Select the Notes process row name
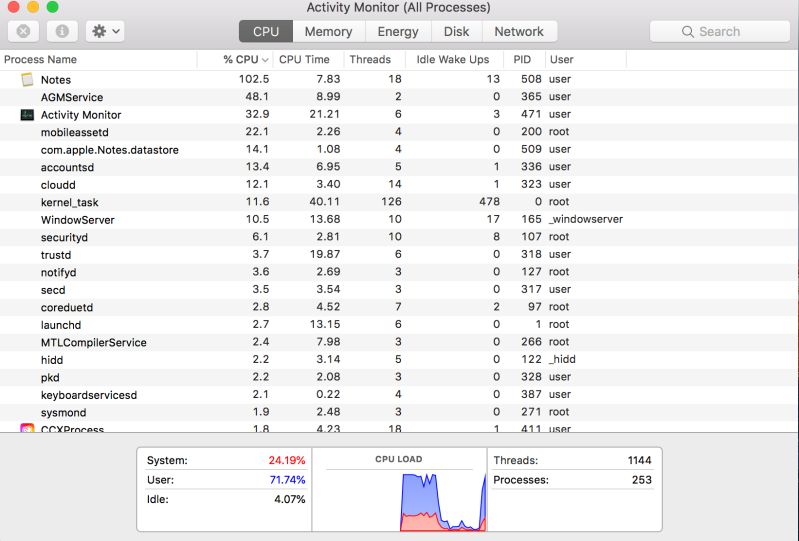The width and height of the screenshot is (799, 541). pos(56,80)
